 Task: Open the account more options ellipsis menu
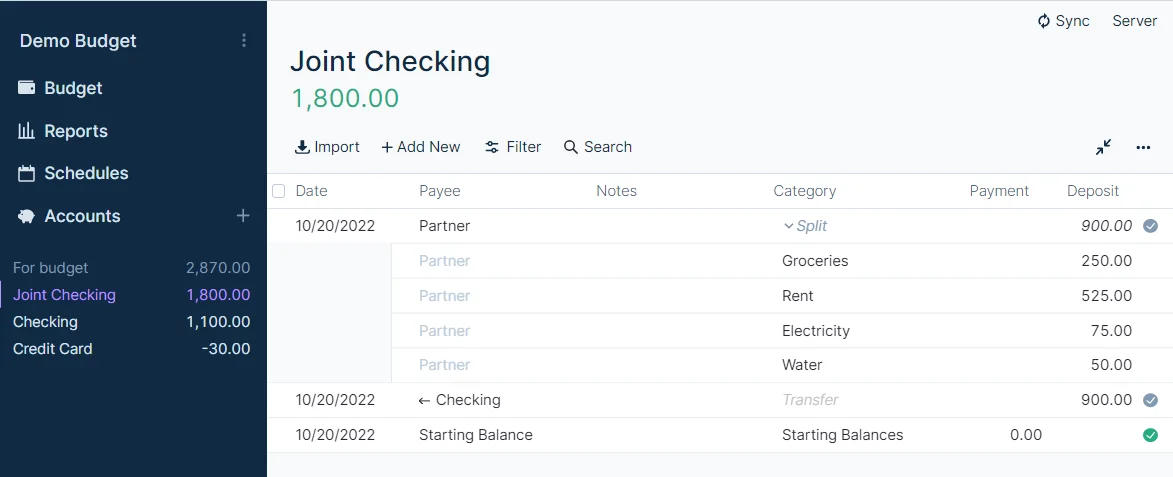click(x=1143, y=147)
